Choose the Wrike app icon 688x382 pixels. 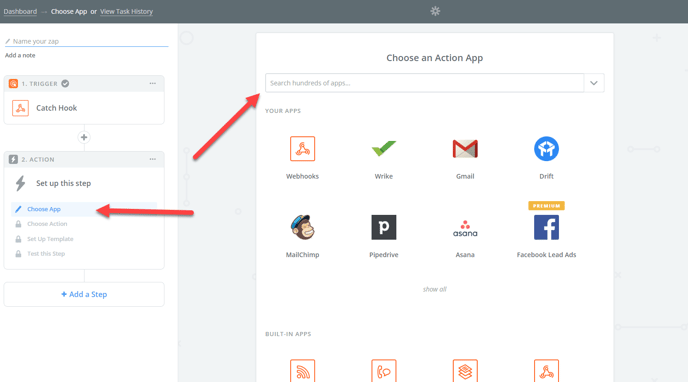click(x=383, y=149)
